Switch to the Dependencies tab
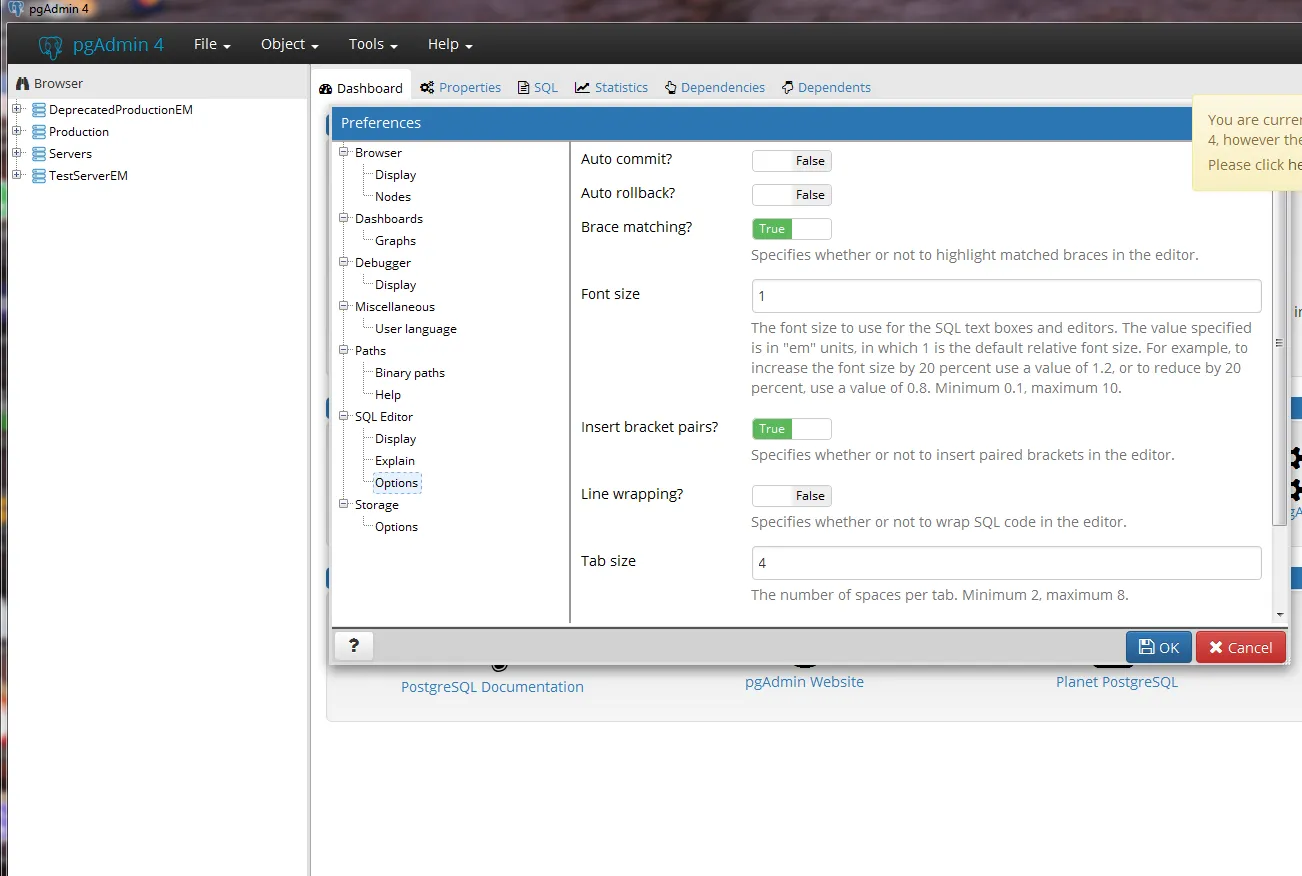 (x=715, y=88)
